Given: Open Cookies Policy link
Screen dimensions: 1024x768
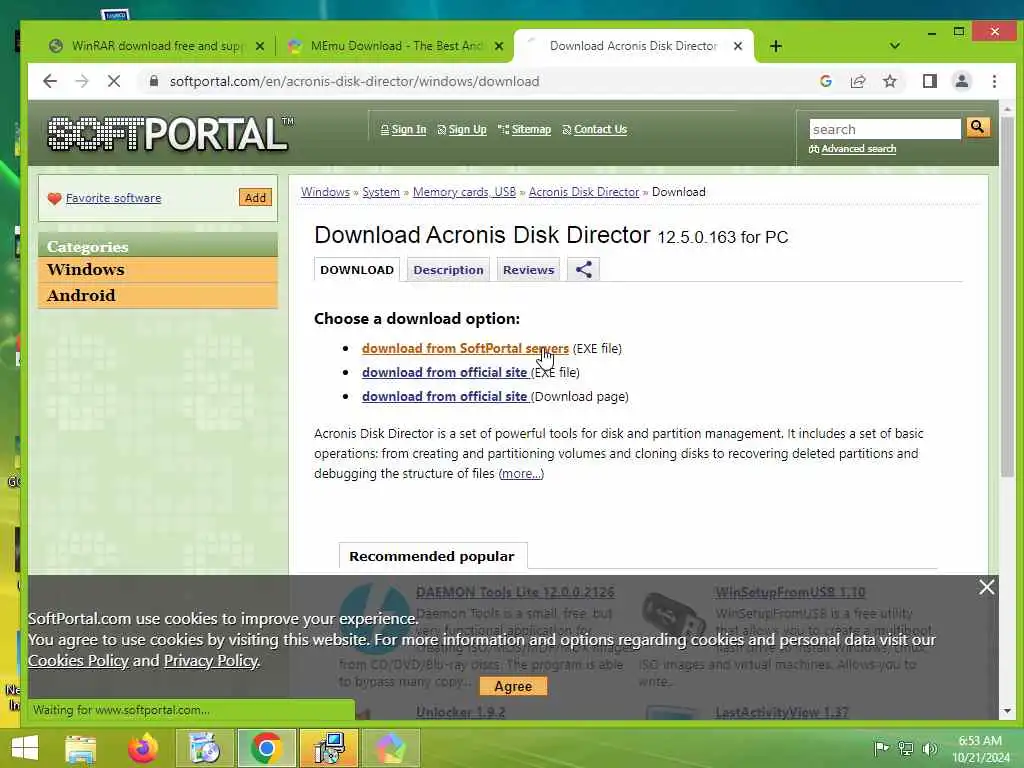Looking at the screenshot, I should (x=78, y=660).
